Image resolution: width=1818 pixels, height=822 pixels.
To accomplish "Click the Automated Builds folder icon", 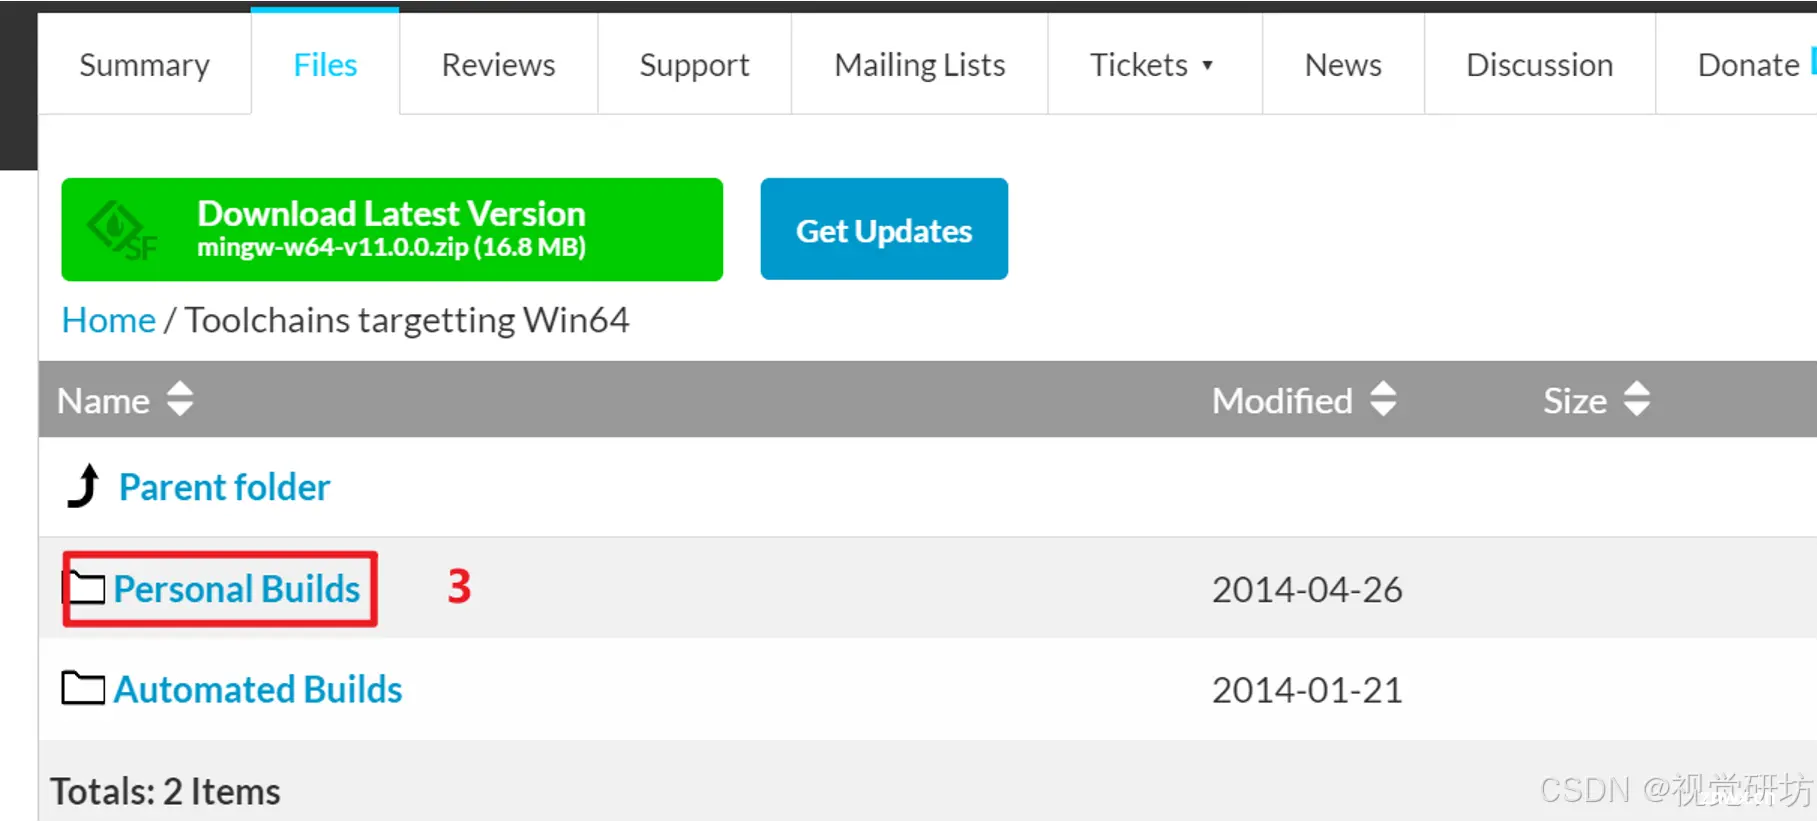I will [83, 688].
